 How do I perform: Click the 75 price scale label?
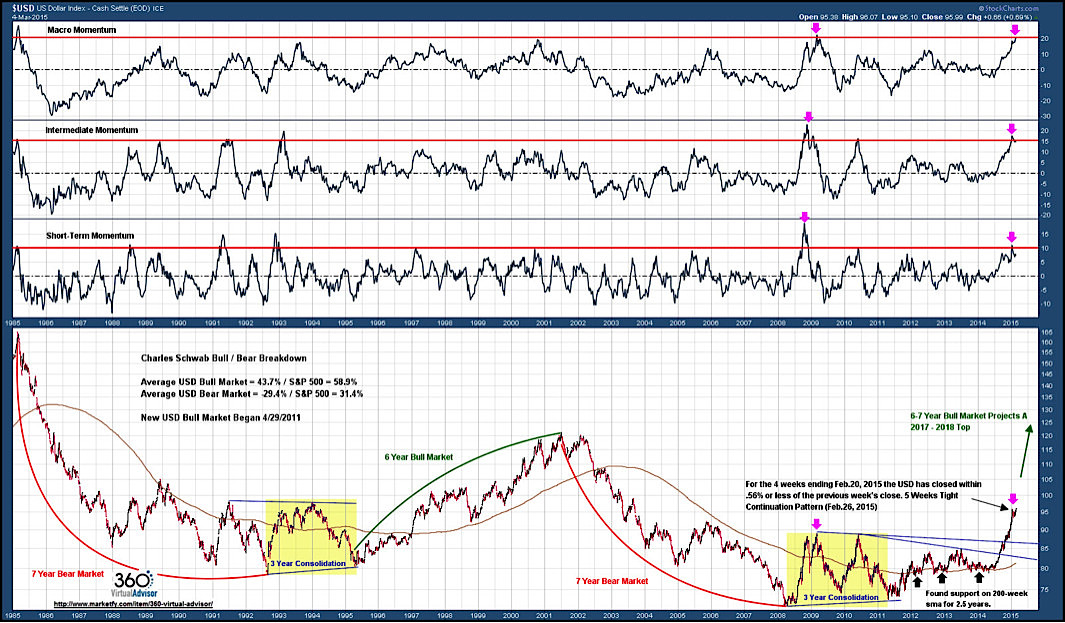click(x=1045, y=590)
